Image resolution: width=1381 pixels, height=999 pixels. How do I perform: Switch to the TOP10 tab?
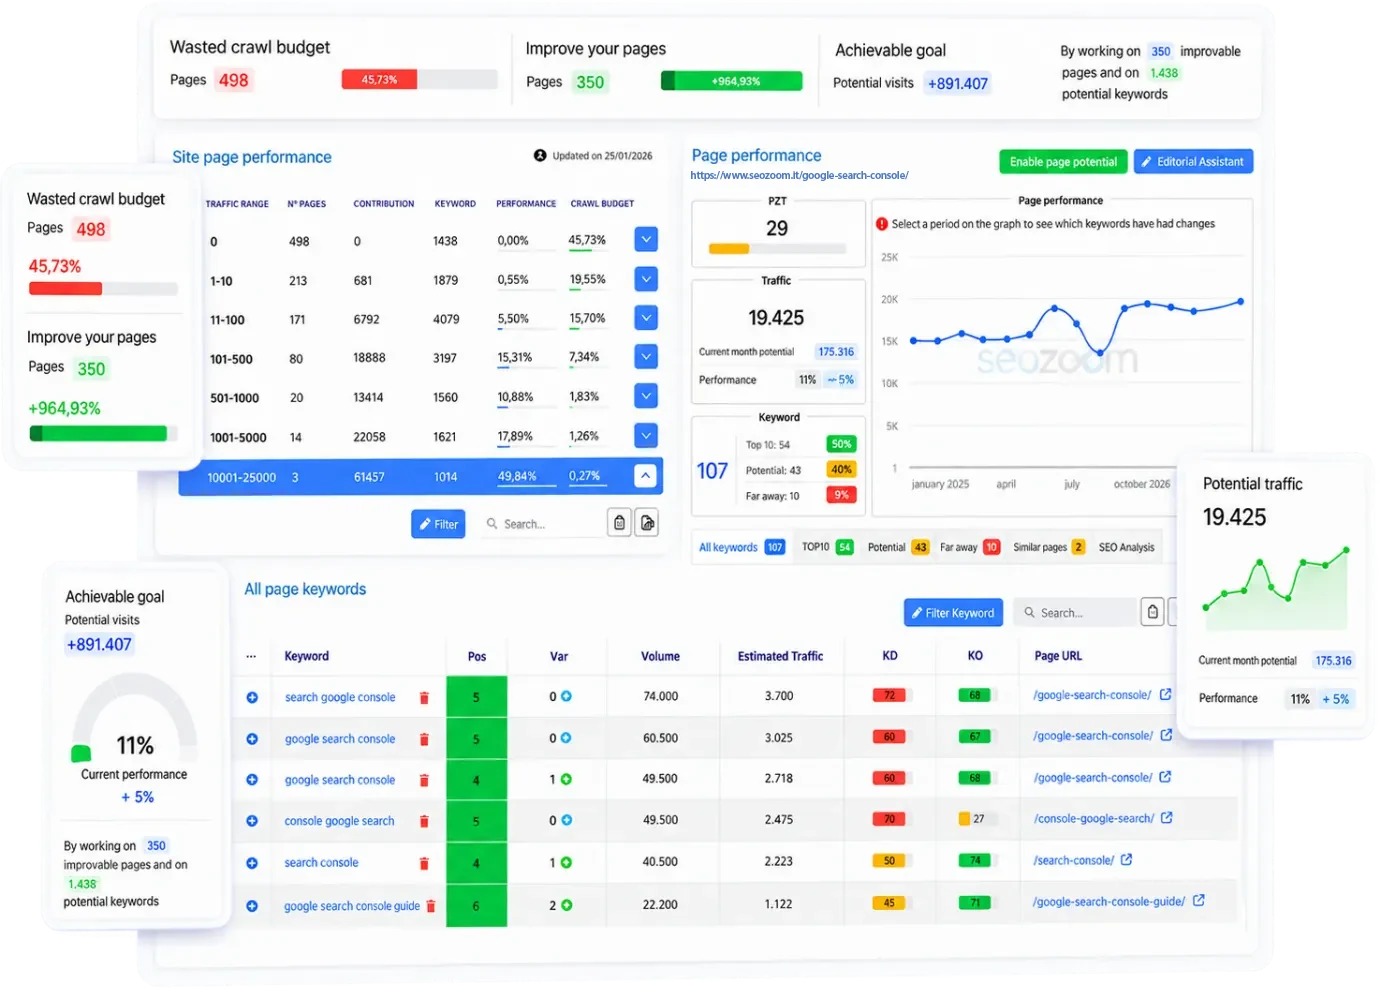827,547
